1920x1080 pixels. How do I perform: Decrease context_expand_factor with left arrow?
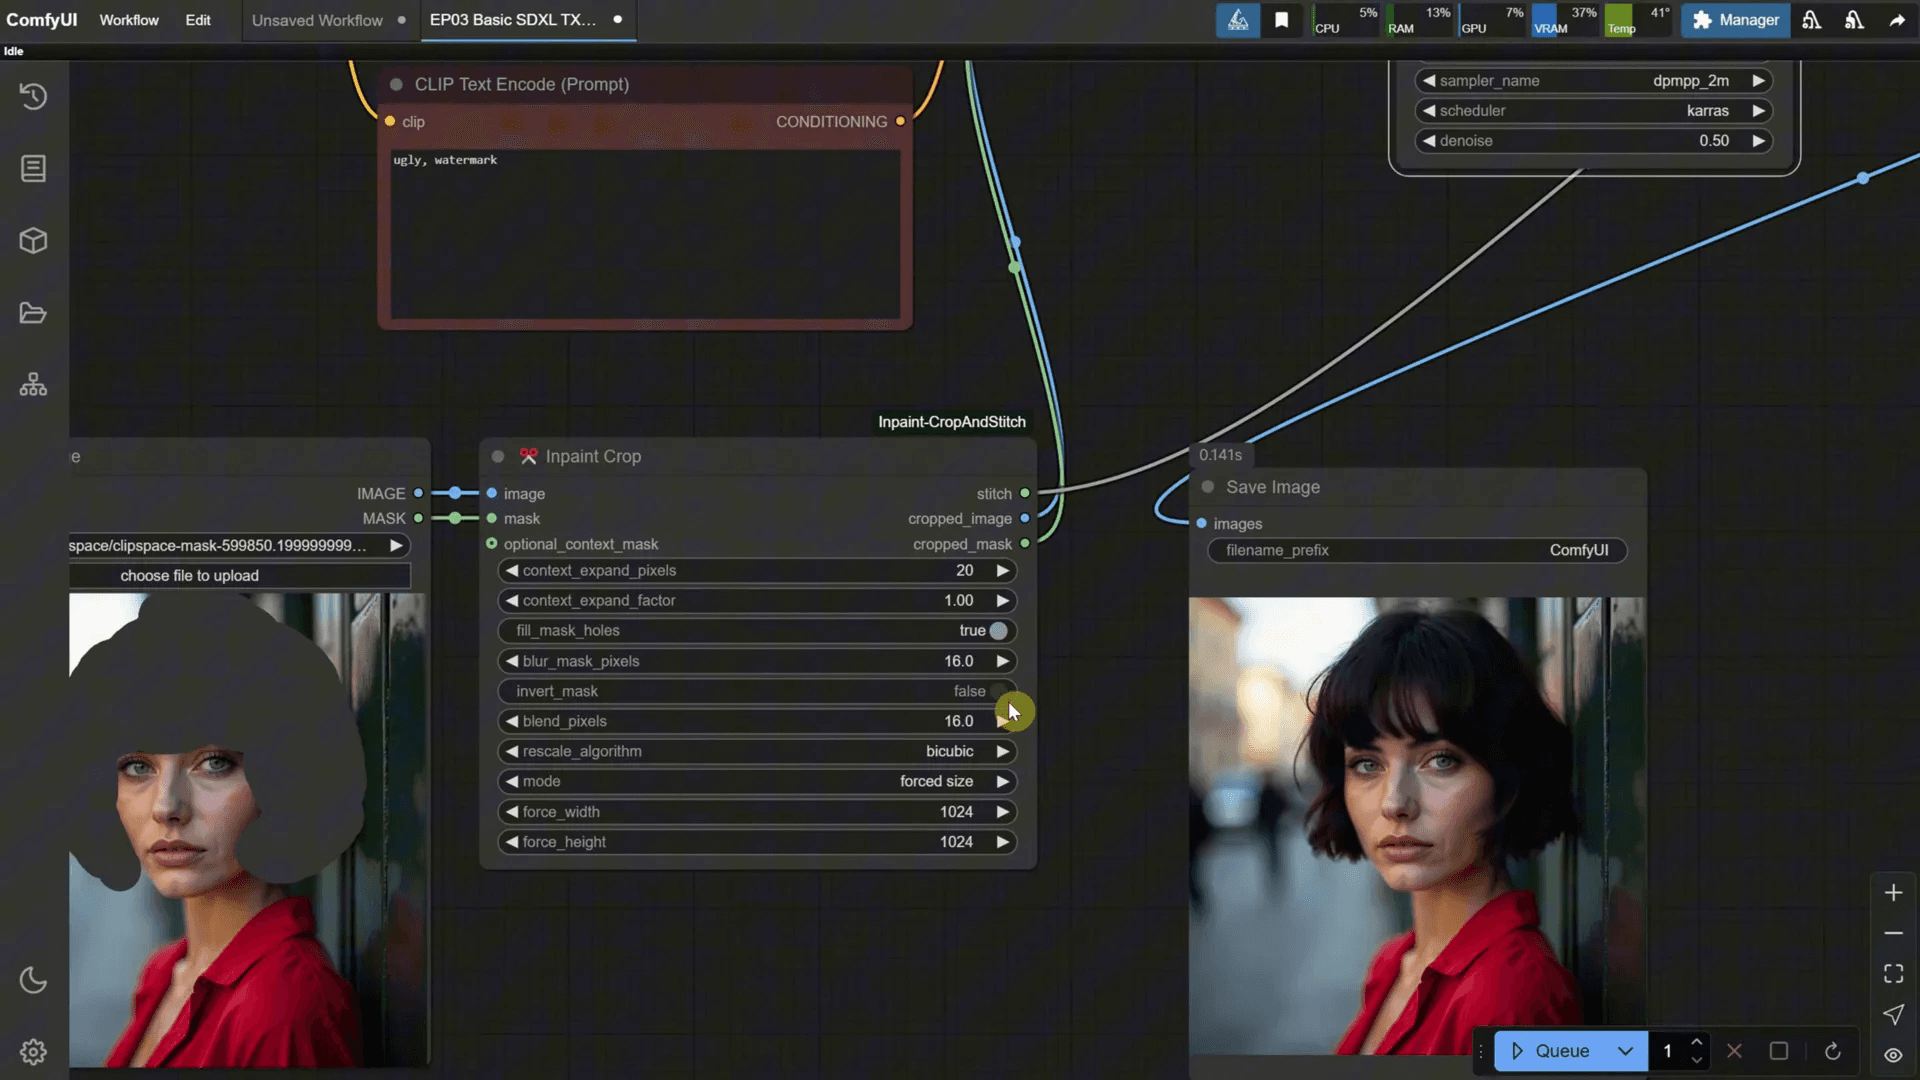(x=512, y=600)
